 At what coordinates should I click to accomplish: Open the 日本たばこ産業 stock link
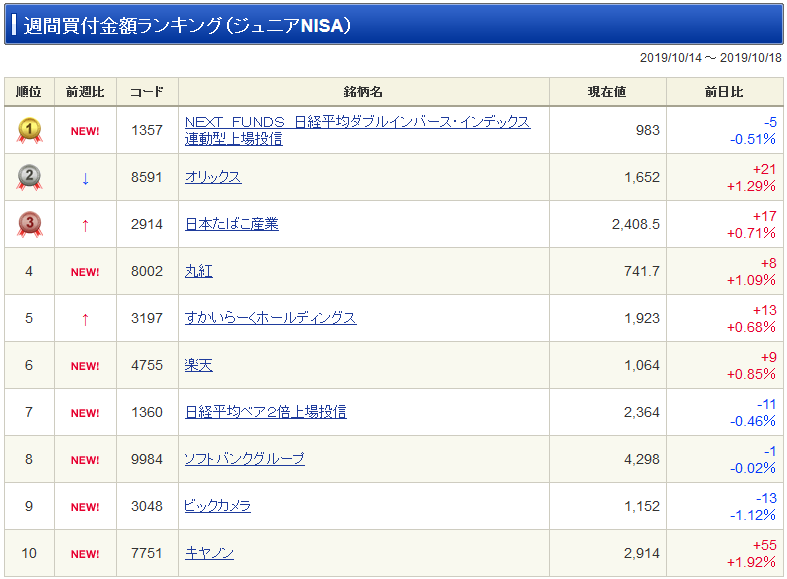231,224
